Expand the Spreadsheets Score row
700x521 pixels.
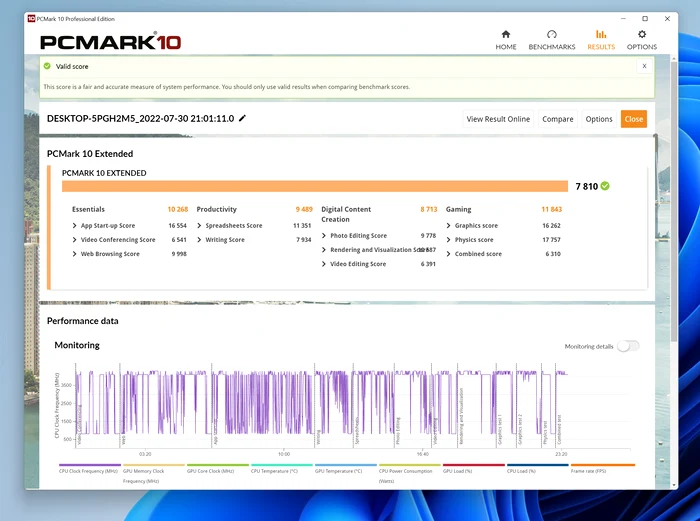(x=201, y=226)
